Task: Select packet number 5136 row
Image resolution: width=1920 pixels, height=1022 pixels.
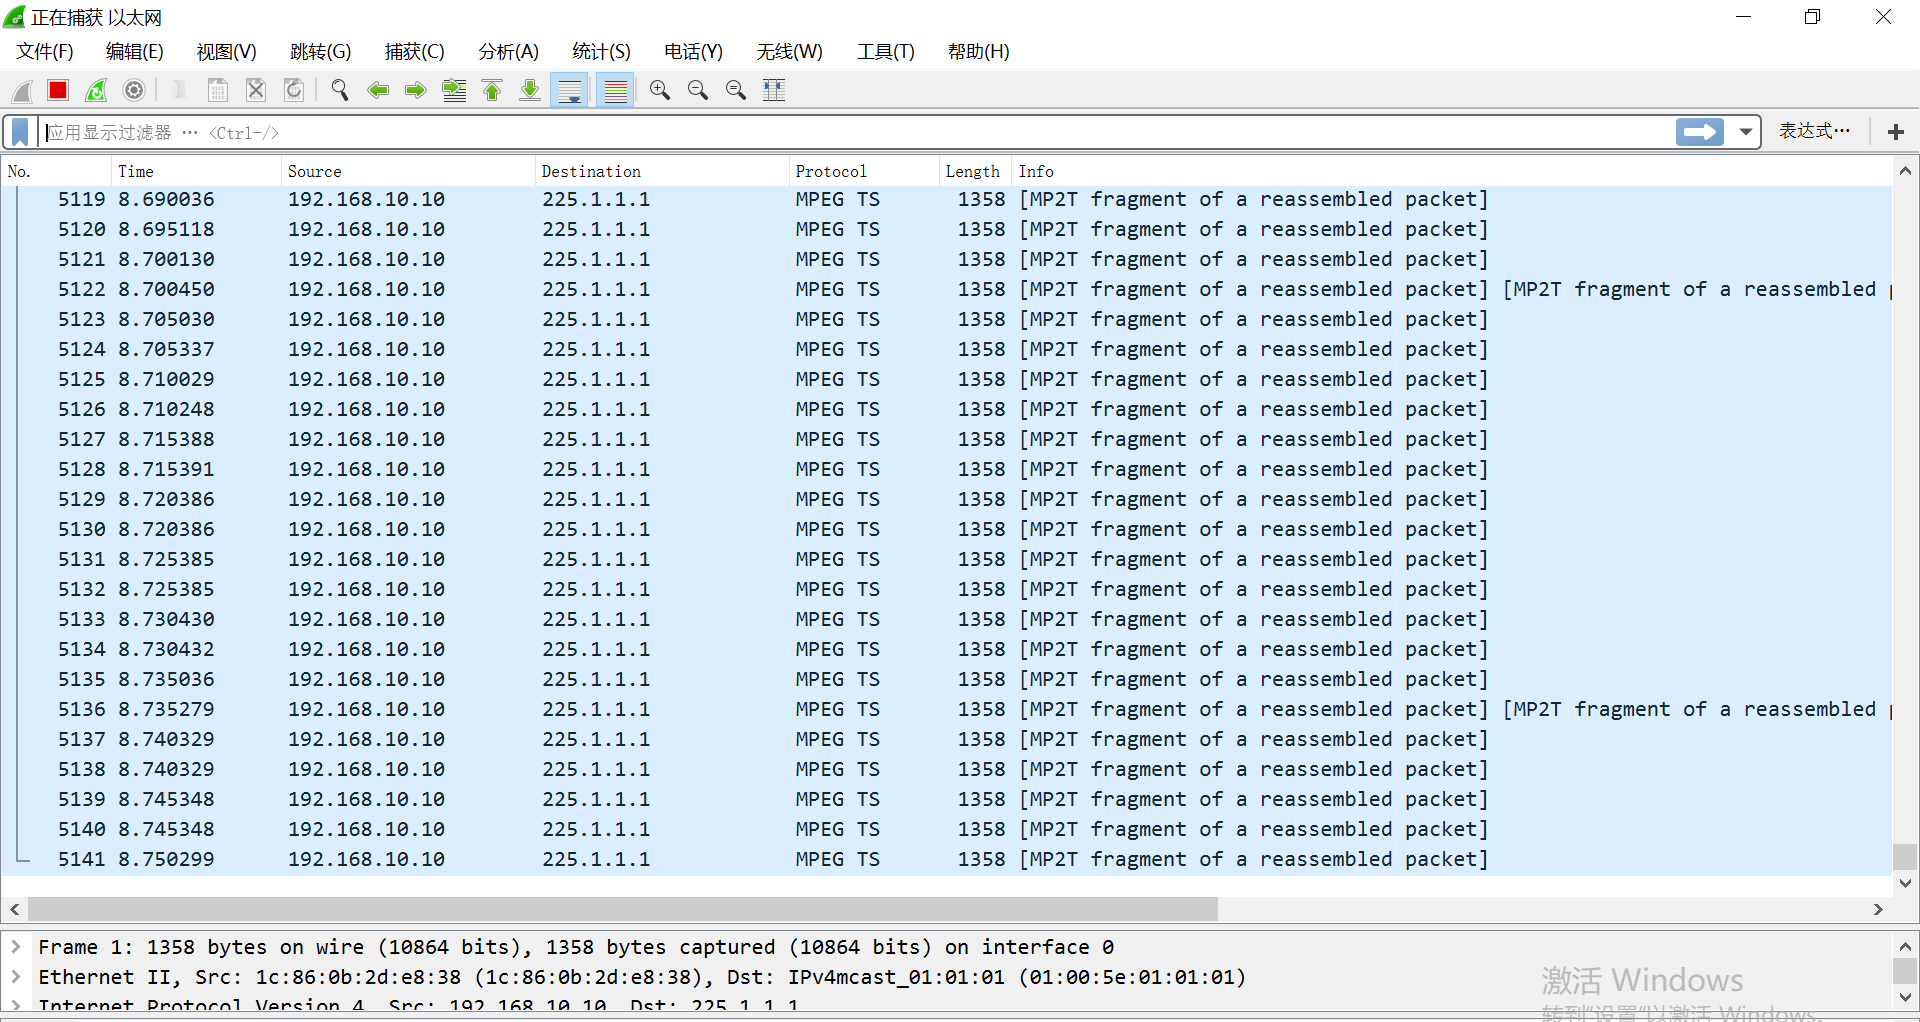Action: point(947,709)
